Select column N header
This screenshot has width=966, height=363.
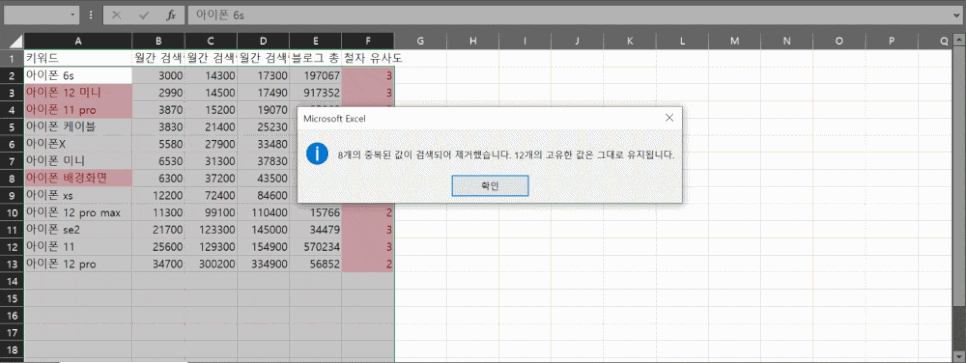tap(787, 41)
